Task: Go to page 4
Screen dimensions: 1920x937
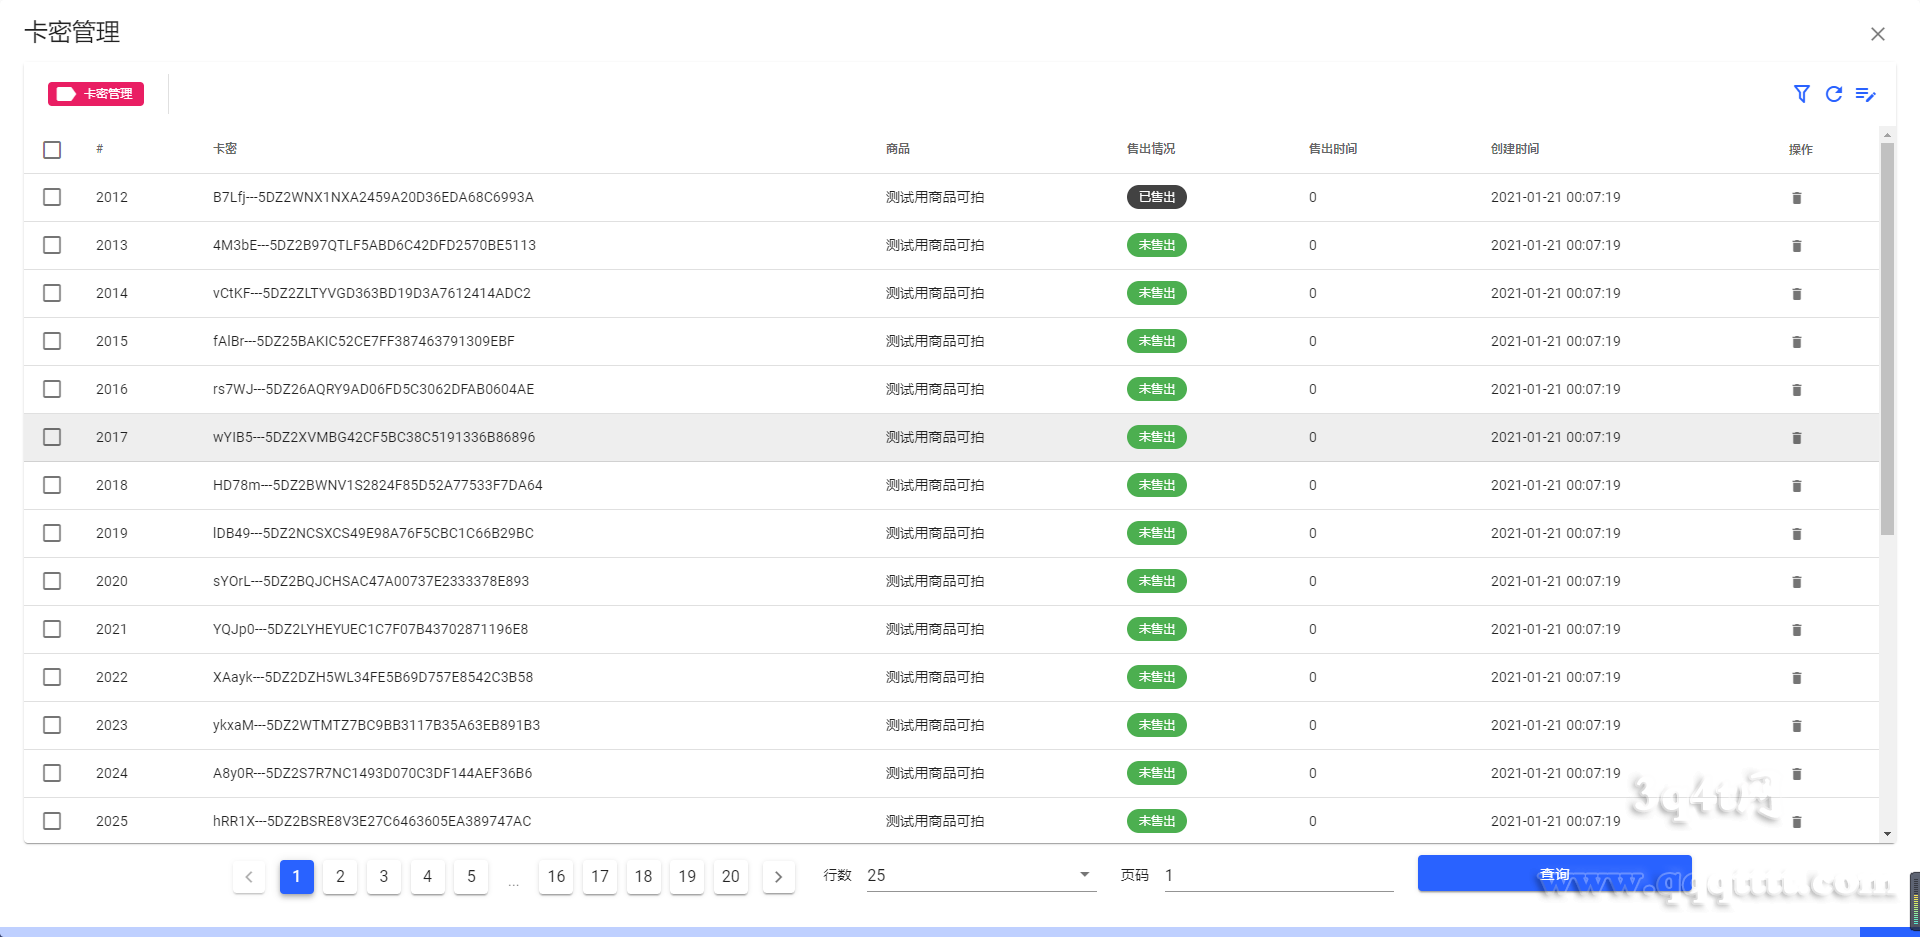Action: 427,877
